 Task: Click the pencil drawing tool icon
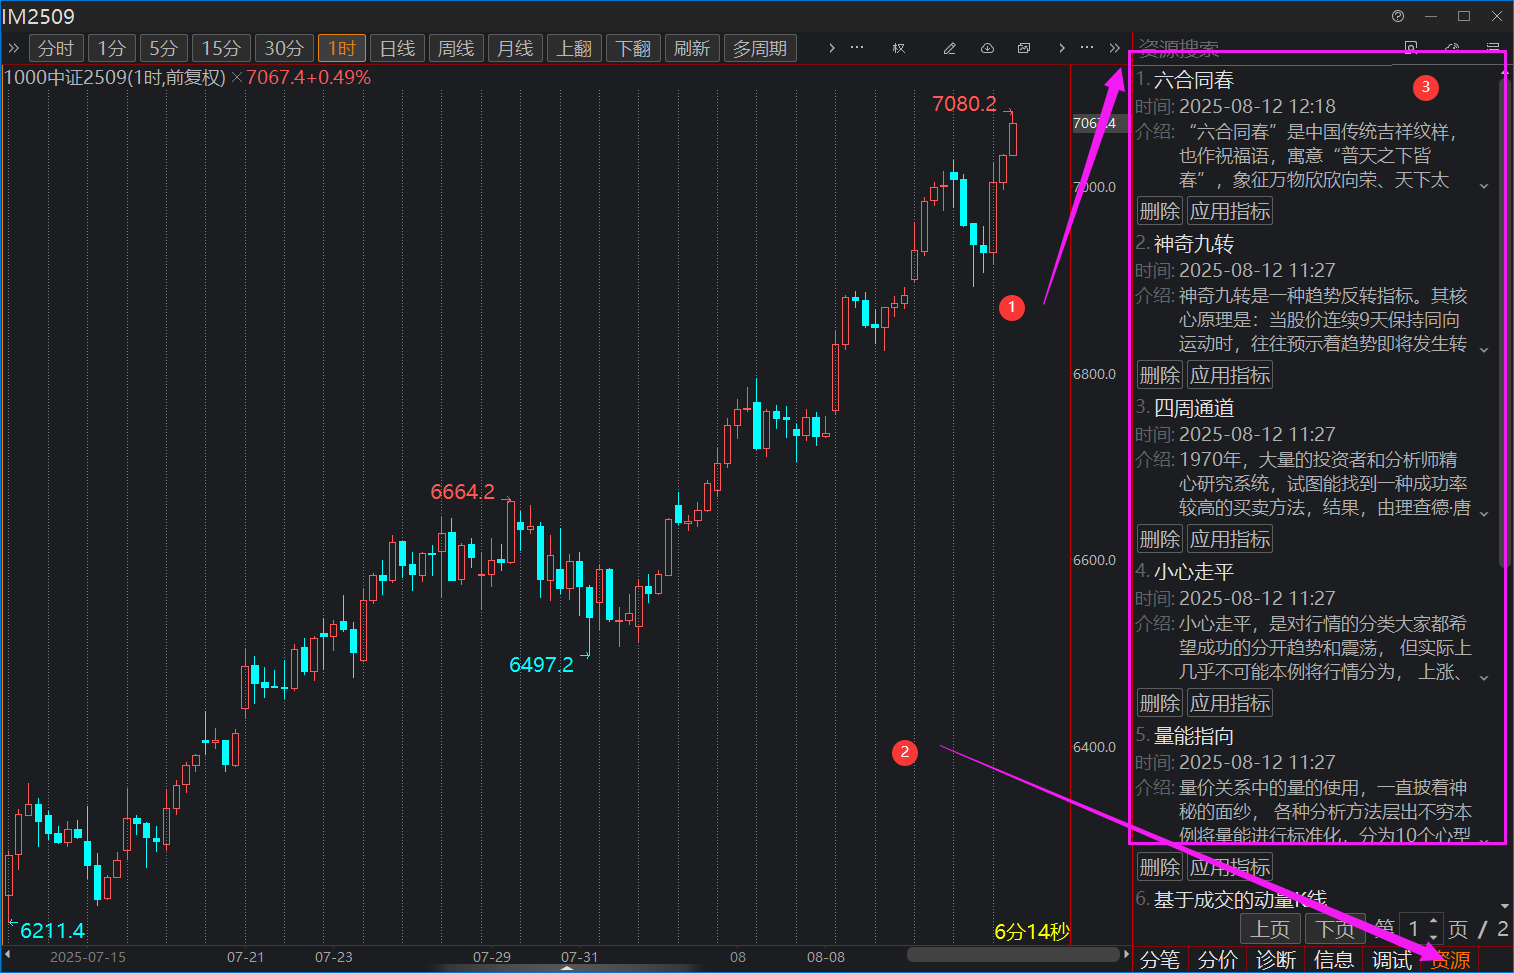(x=949, y=48)
